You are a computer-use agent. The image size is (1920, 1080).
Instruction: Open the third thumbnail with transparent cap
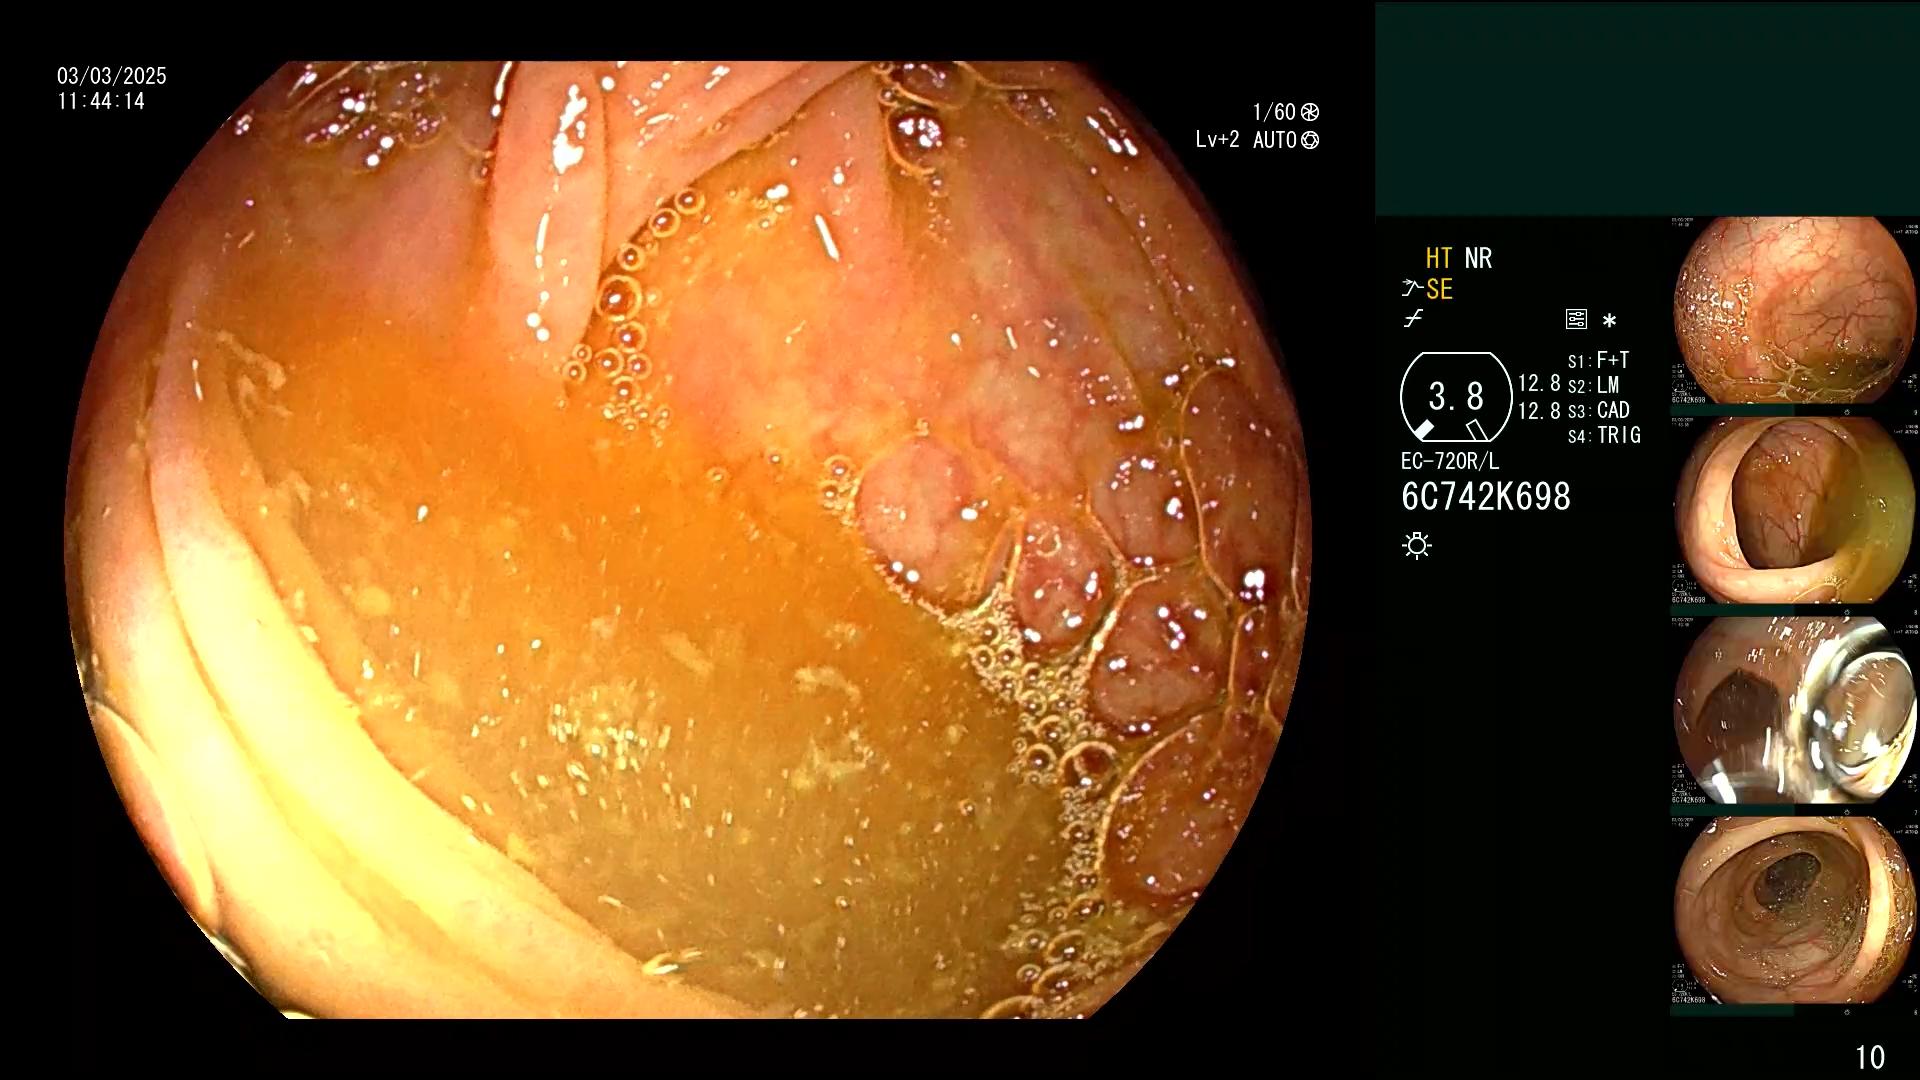click(x=1794, y=711)
